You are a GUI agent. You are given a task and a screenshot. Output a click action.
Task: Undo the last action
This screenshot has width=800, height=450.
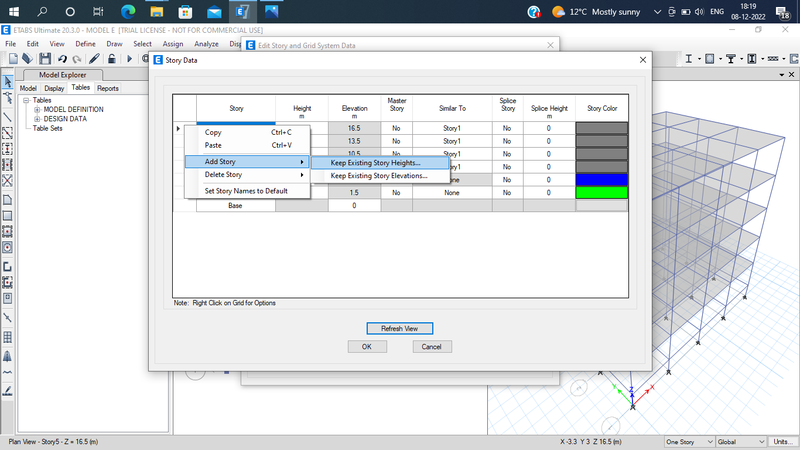click(x=62, y=59)
